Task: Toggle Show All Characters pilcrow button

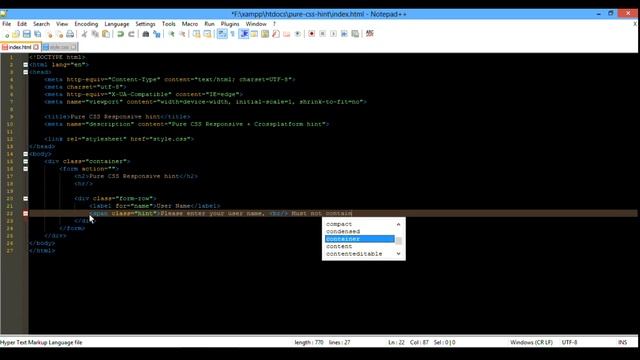Action: click(232, 34)
